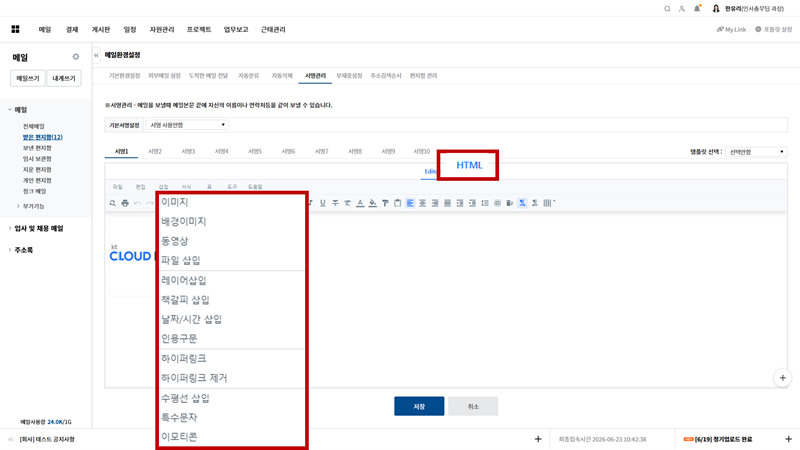The width and height of the screenshot is (800, 450).
Task: Click the find/replace icon in editor toolbar
Action: click(x=113, y=203)
